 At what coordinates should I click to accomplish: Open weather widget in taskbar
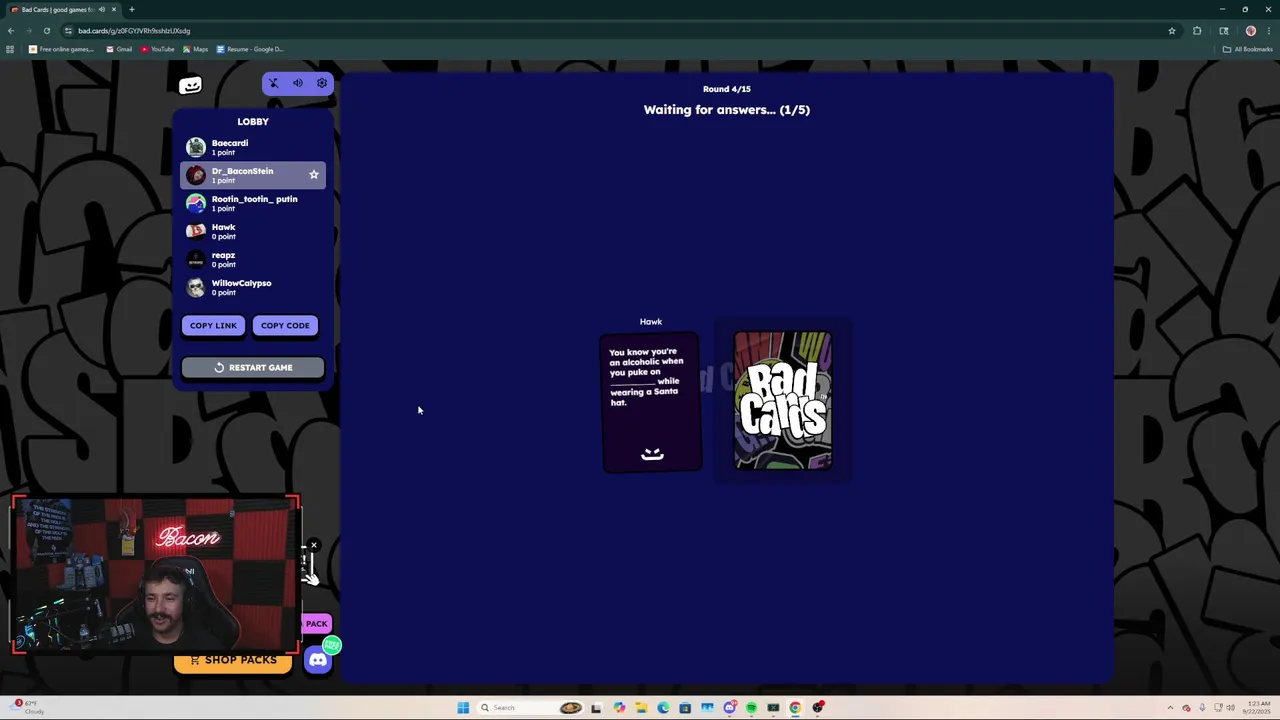(28, 708)
